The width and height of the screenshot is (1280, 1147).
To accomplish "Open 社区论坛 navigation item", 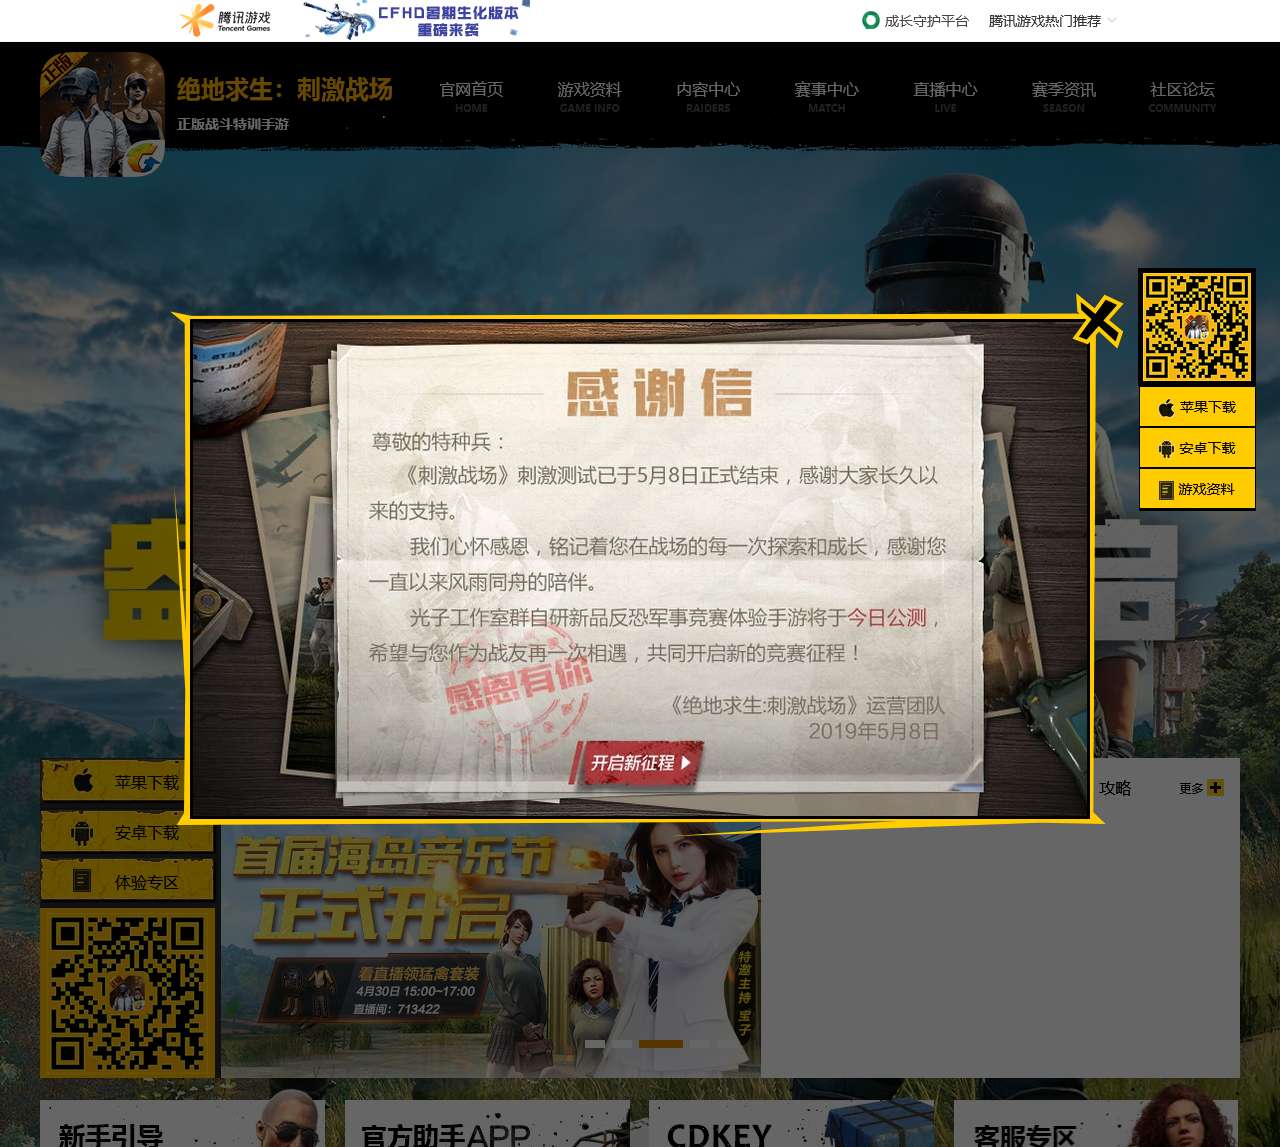I will click(x=1182, y=95).
